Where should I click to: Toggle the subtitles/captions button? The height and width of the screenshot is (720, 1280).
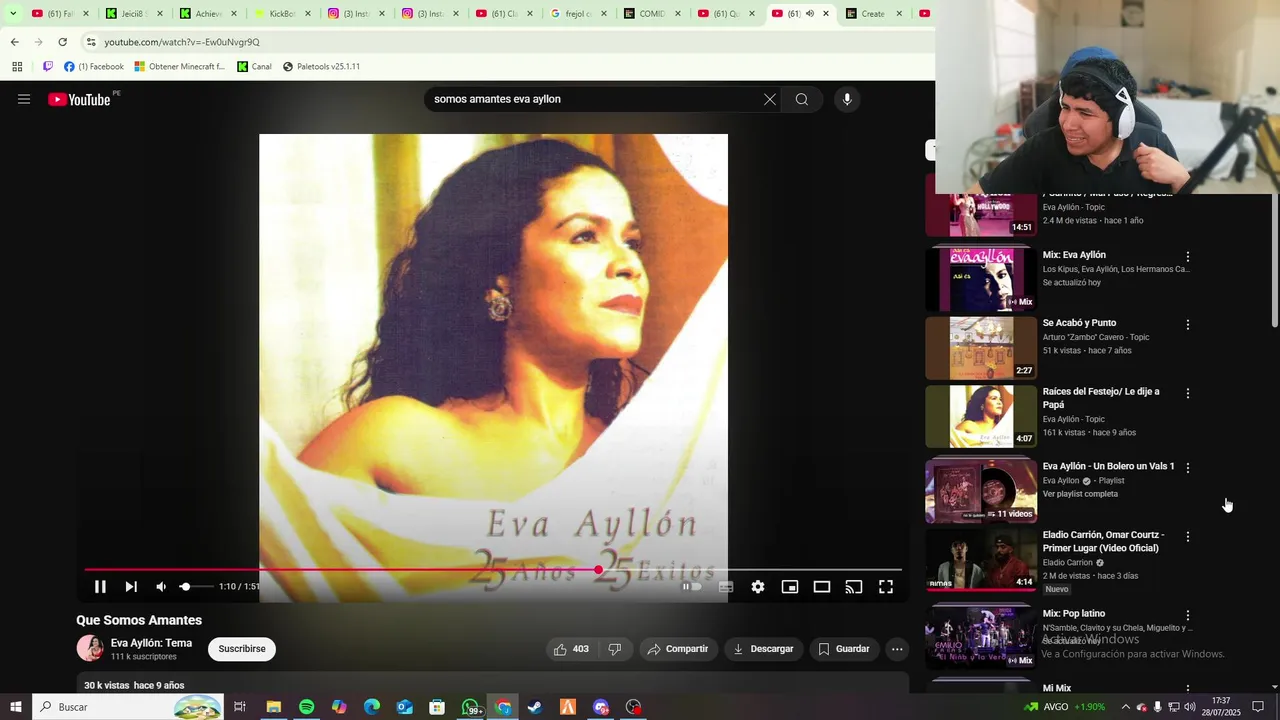click(x=726, y=587)
